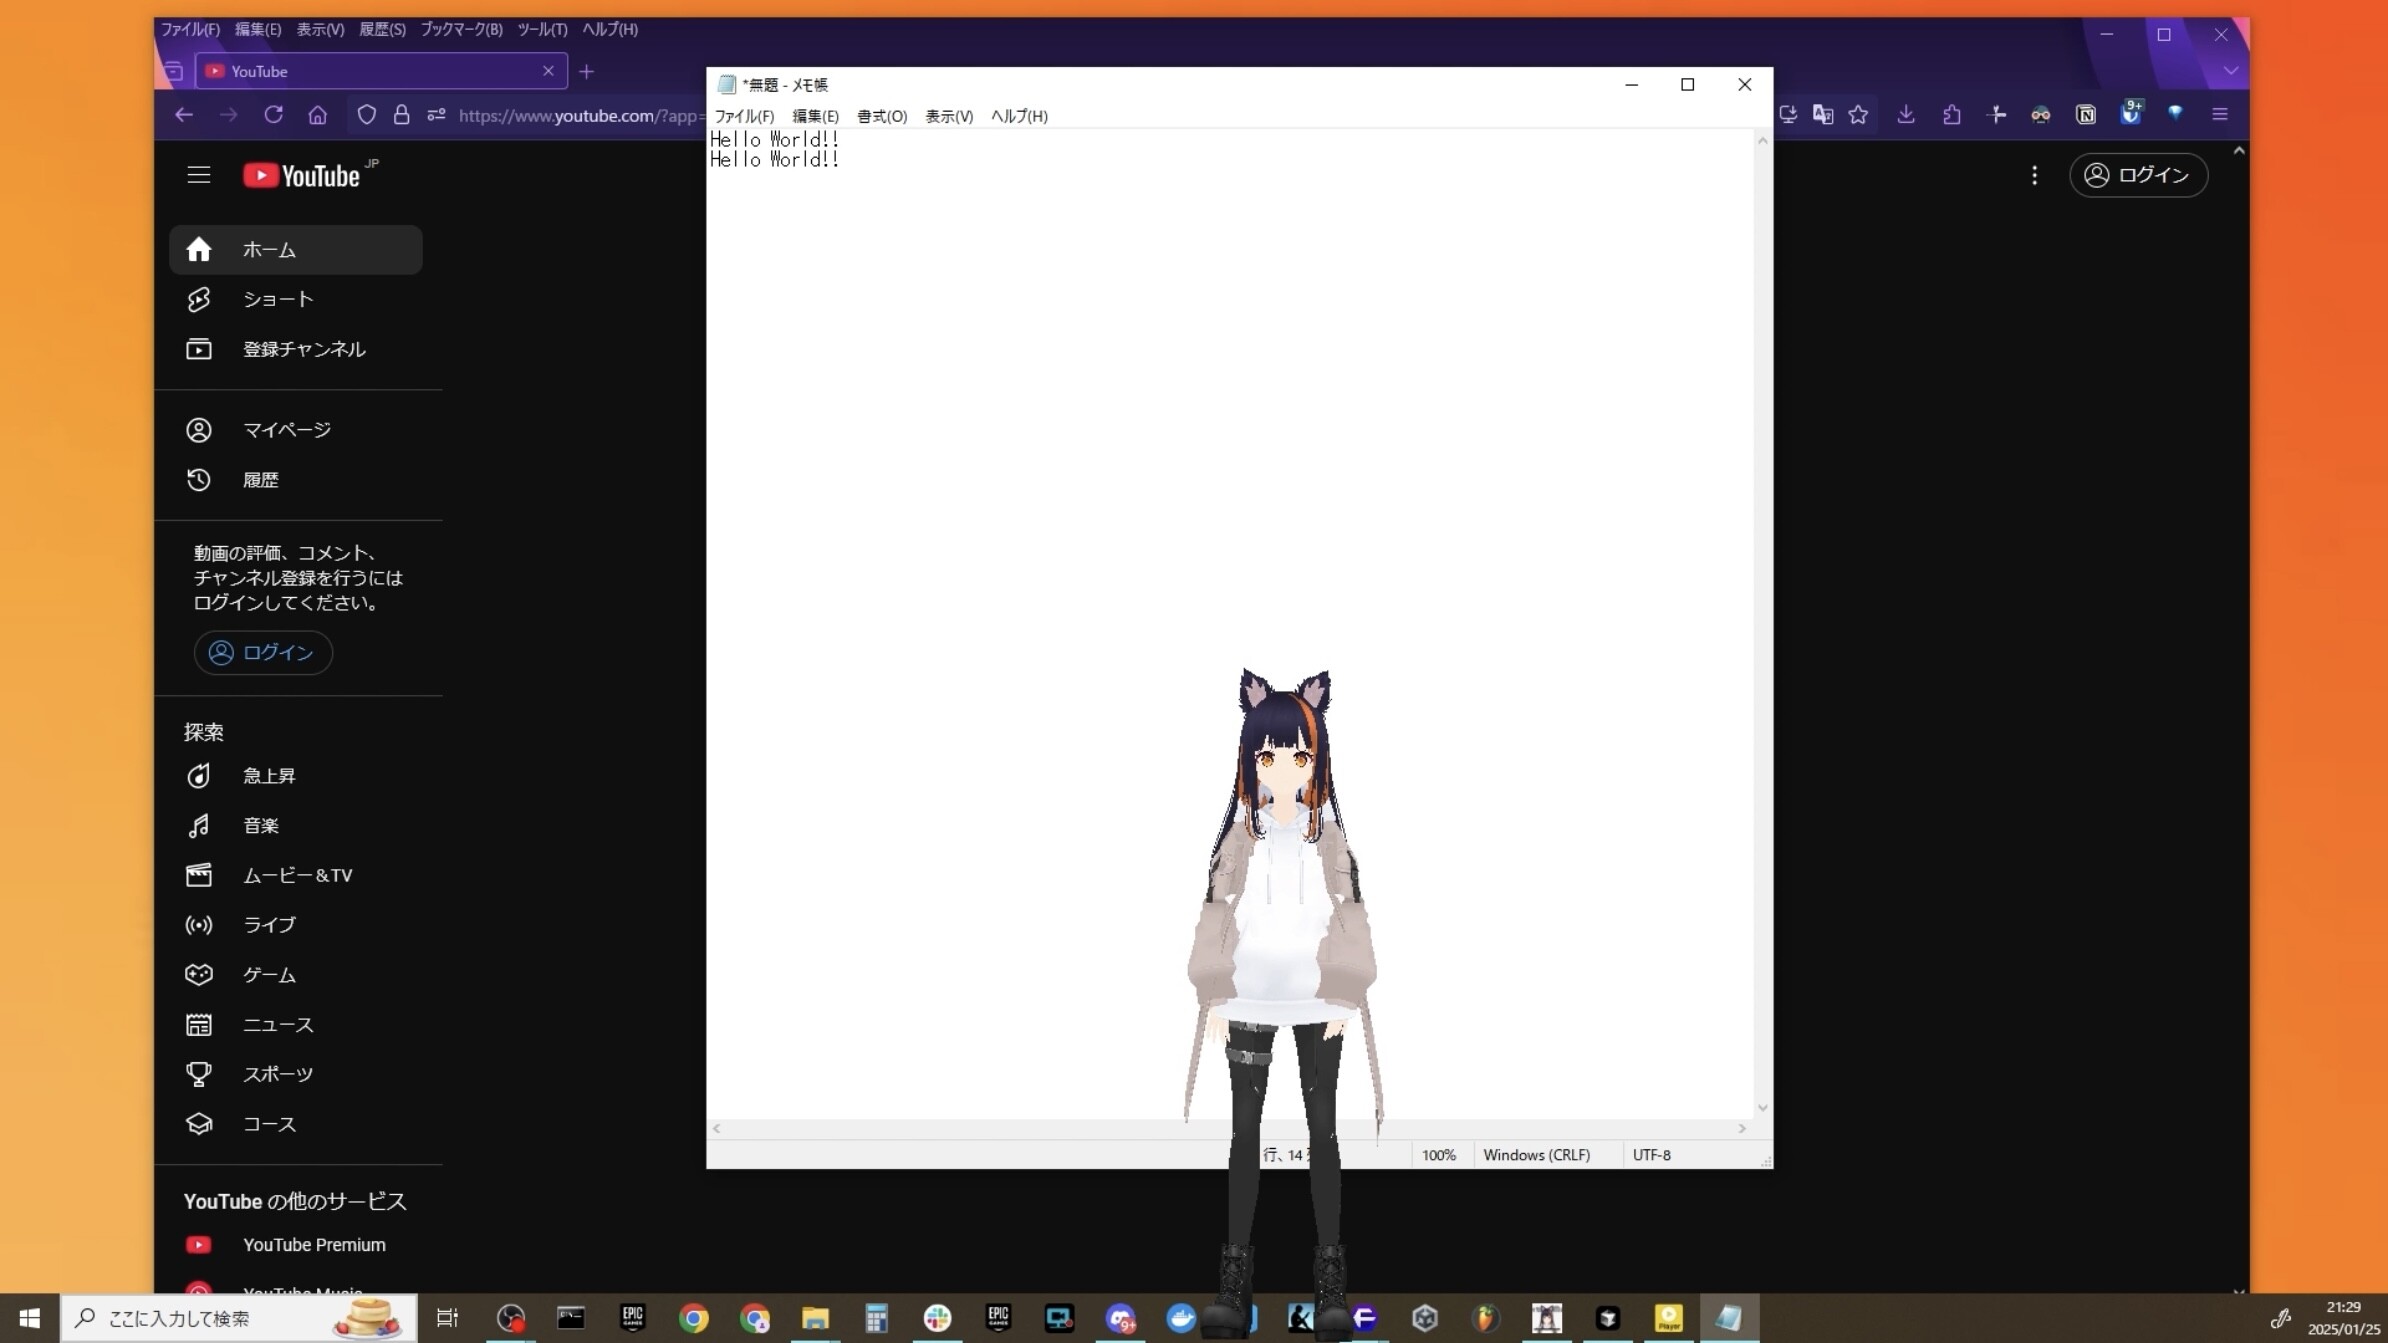
Task: Open the ゲーム section in YouTube sidebar
Action: (x=267, y=974)
